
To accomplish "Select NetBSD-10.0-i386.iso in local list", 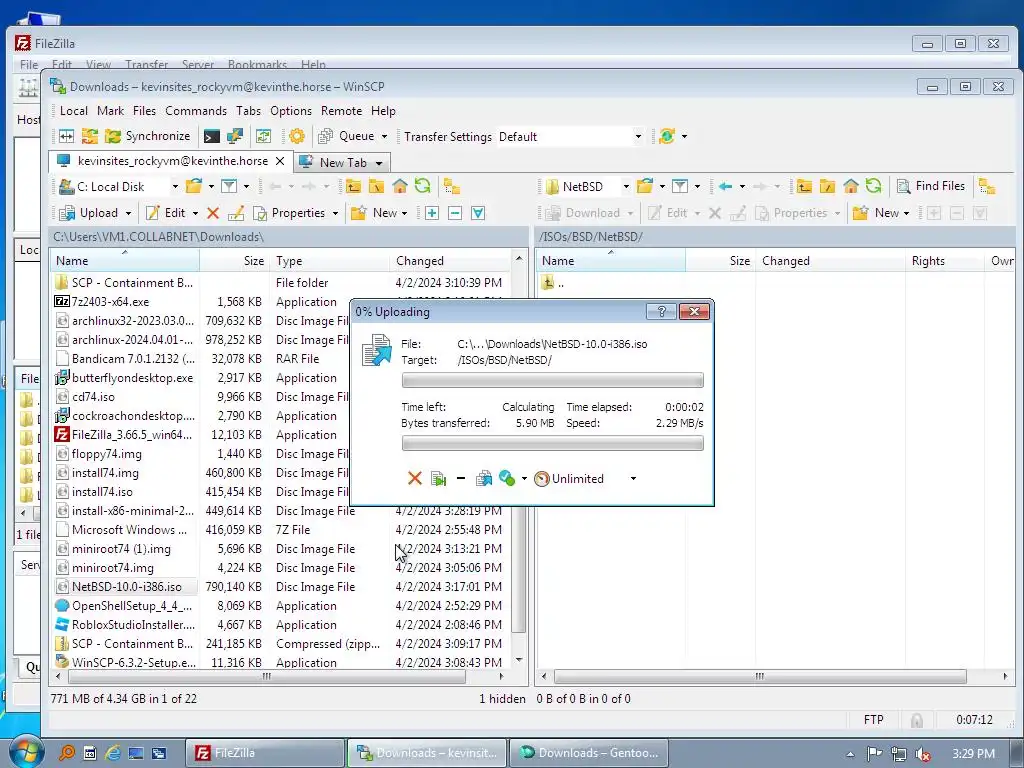I will pyautogui.click(x=127, y=586).
